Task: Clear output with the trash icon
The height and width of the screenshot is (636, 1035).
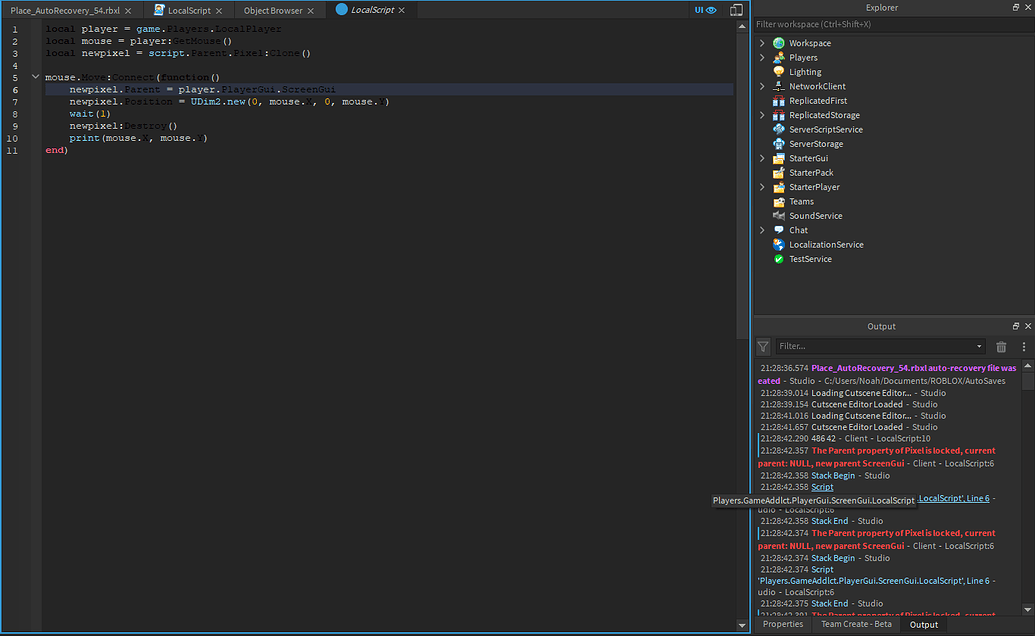Action: [1001, 346]
